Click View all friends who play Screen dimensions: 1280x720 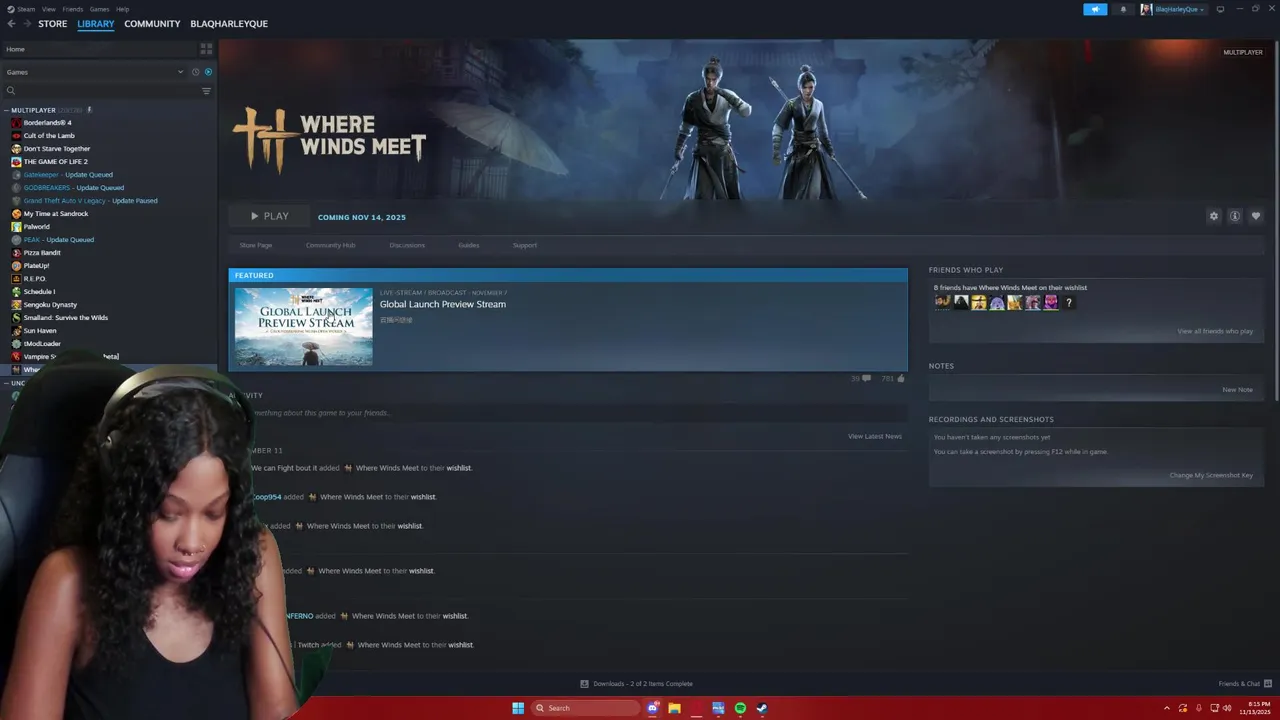point(1215,331)
